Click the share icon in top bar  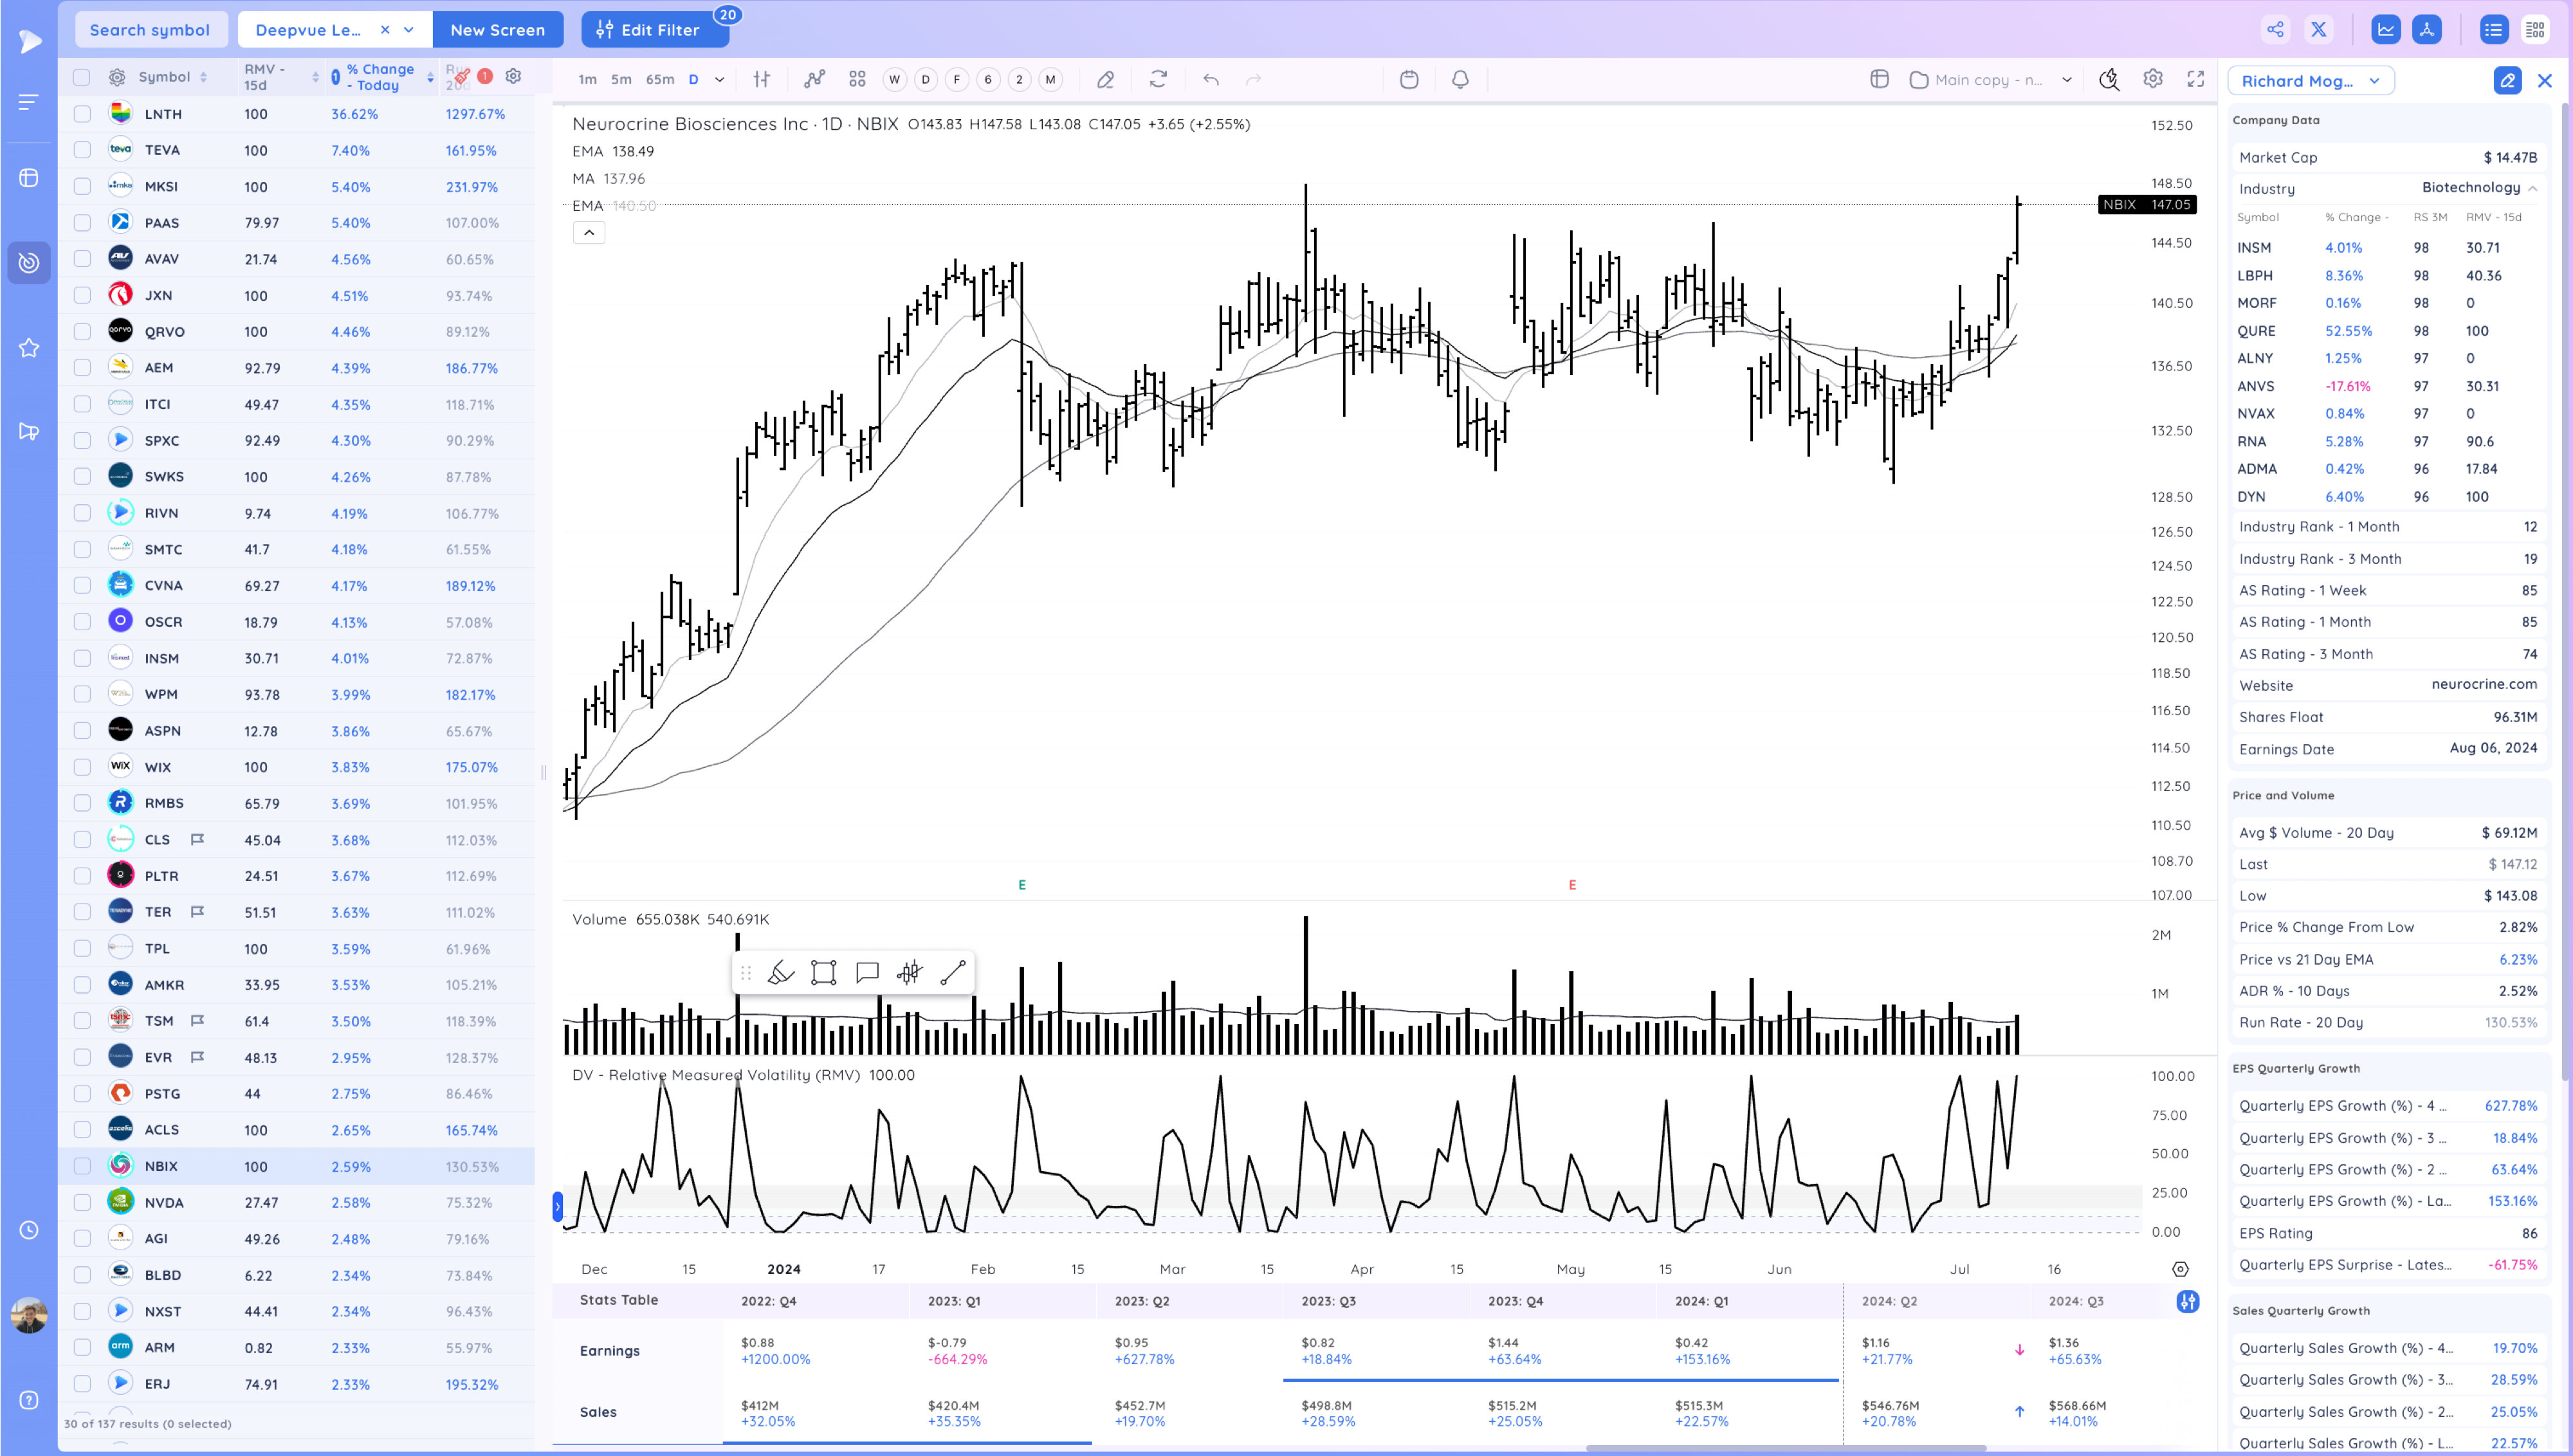tap(2275, 30)
